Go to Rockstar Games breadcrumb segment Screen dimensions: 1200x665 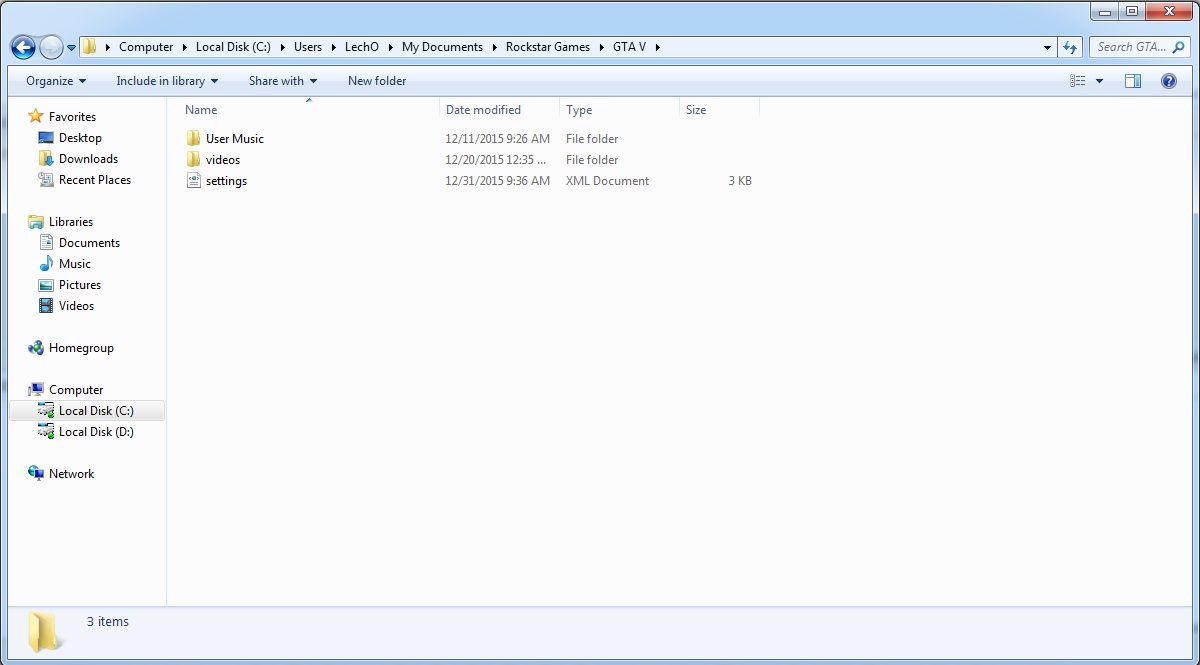[x=548, y=47]
